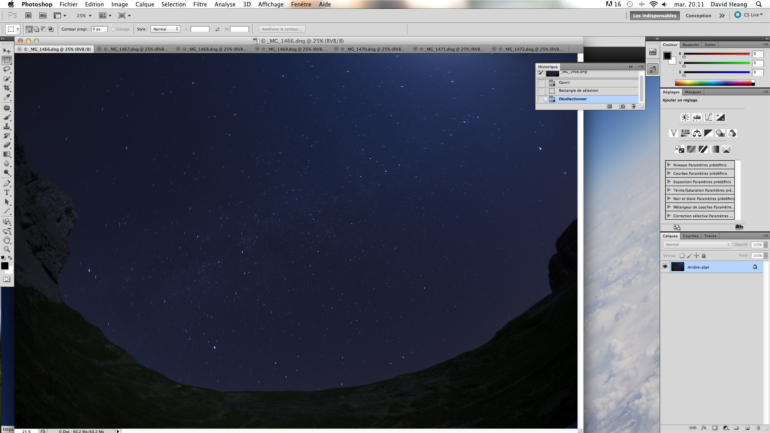Expand Courbes Paramètres prédéfinis list
Screen dimensions: 770x433
click(669, 173)
